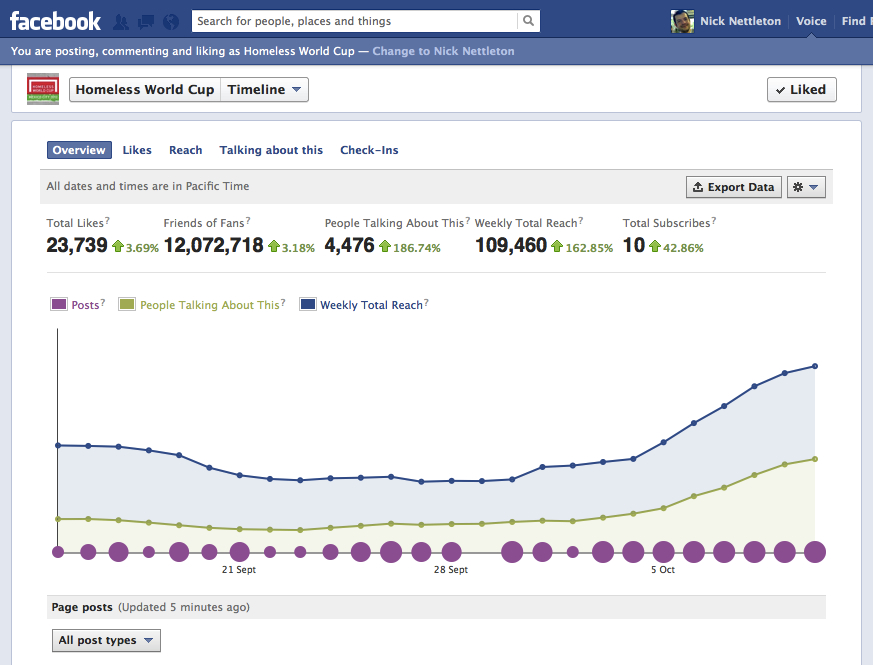The height and width of the screenshot is (665, 873).
Task: Click Change to Nick Nettleton link
Action: point(443,51)
